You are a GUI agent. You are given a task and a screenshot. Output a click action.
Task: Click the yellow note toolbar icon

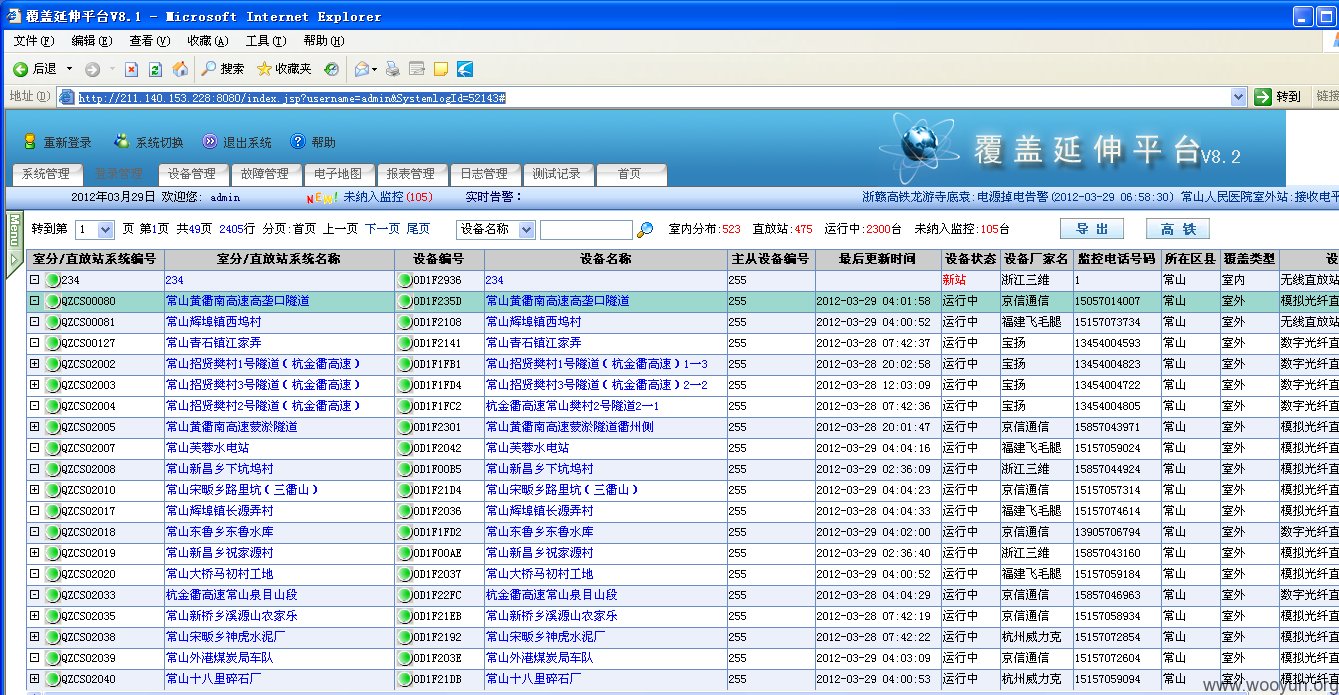click(440, 69)
